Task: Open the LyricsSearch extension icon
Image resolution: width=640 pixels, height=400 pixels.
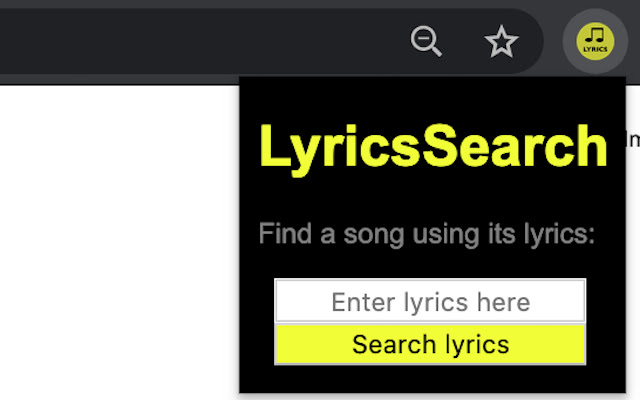Action: point(596,42)
